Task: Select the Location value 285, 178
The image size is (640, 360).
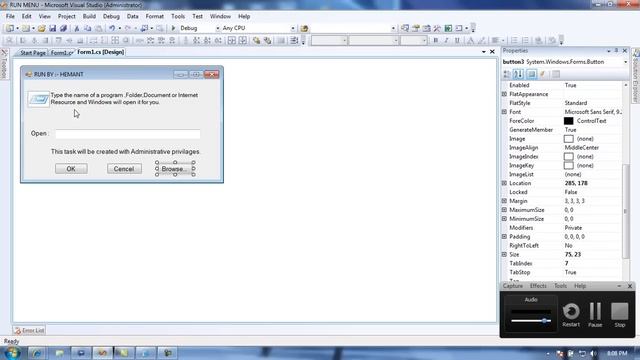Action: coord(576,183)
